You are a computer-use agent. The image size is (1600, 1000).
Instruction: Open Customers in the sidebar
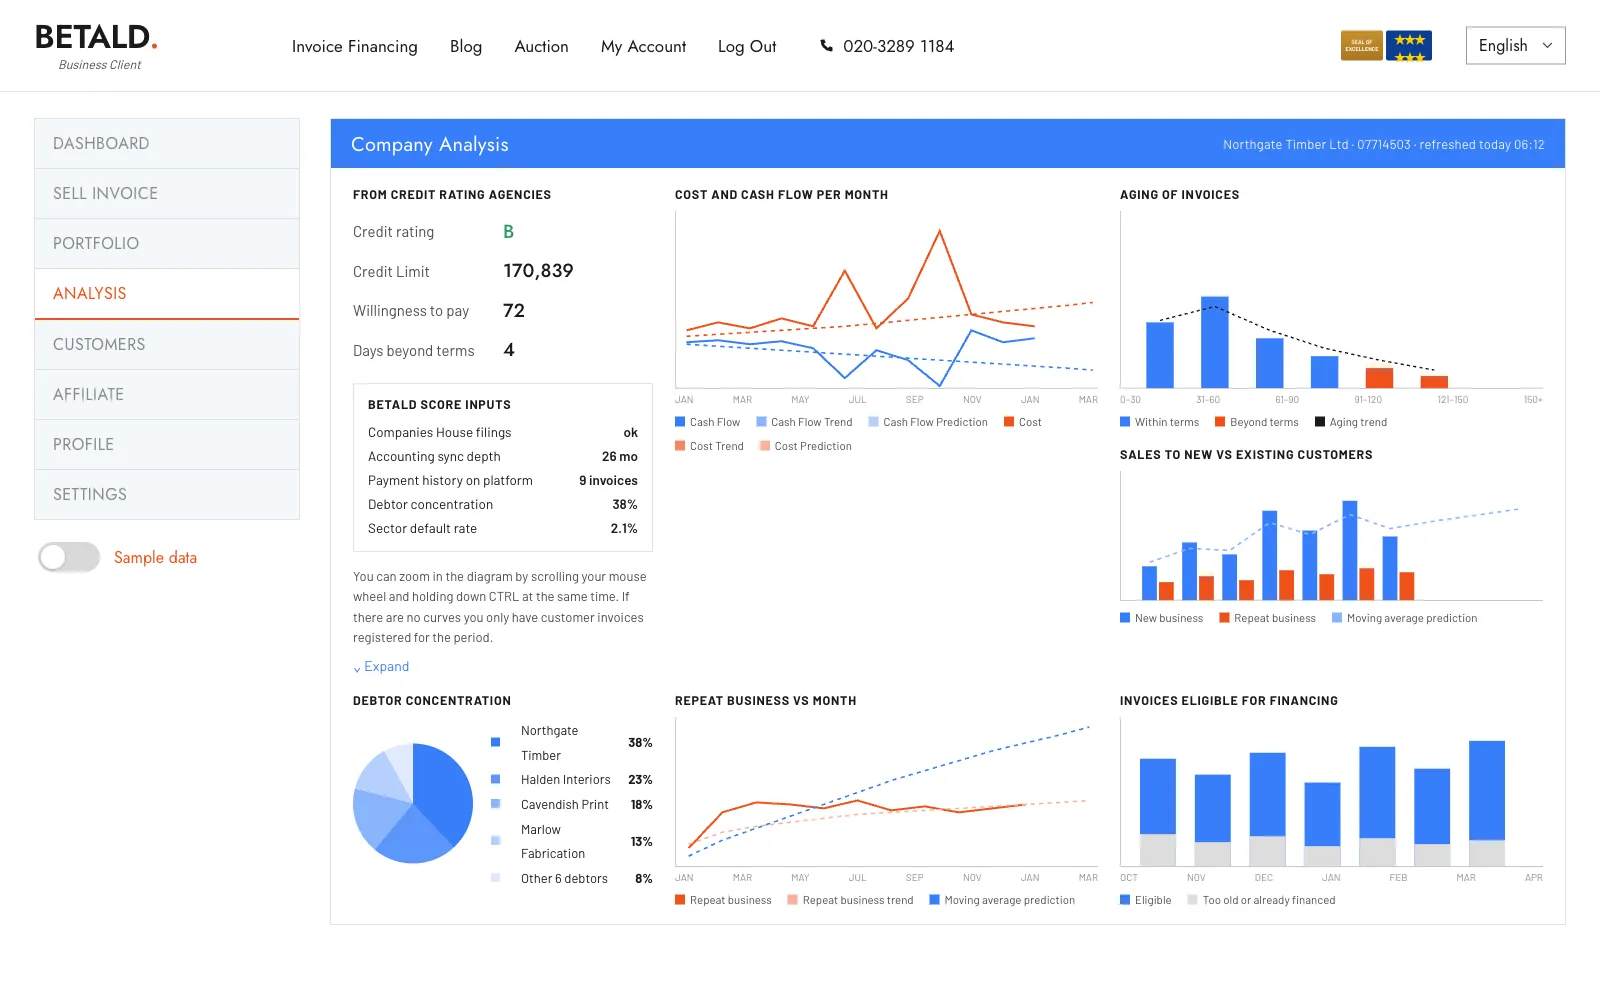[167, 345]
